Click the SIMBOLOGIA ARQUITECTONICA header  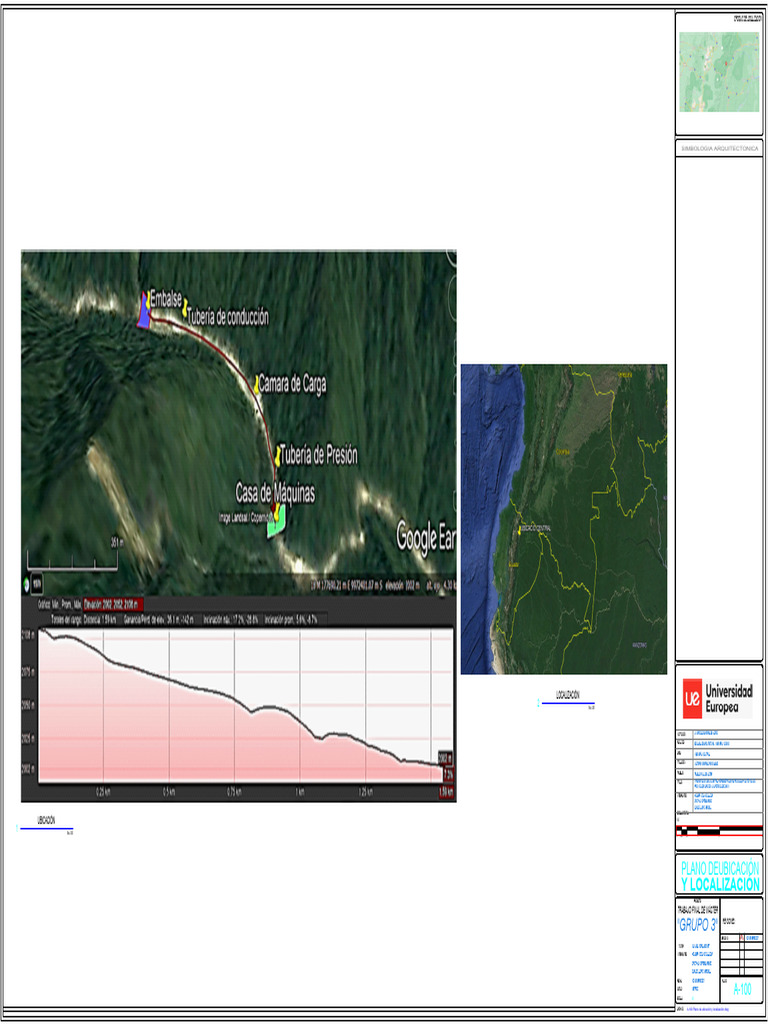[x=719, y=148]
